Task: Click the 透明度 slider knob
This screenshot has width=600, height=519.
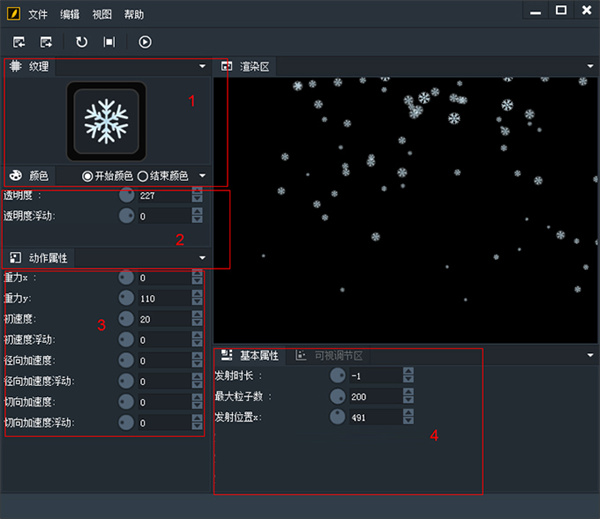Action: [126, 195]
